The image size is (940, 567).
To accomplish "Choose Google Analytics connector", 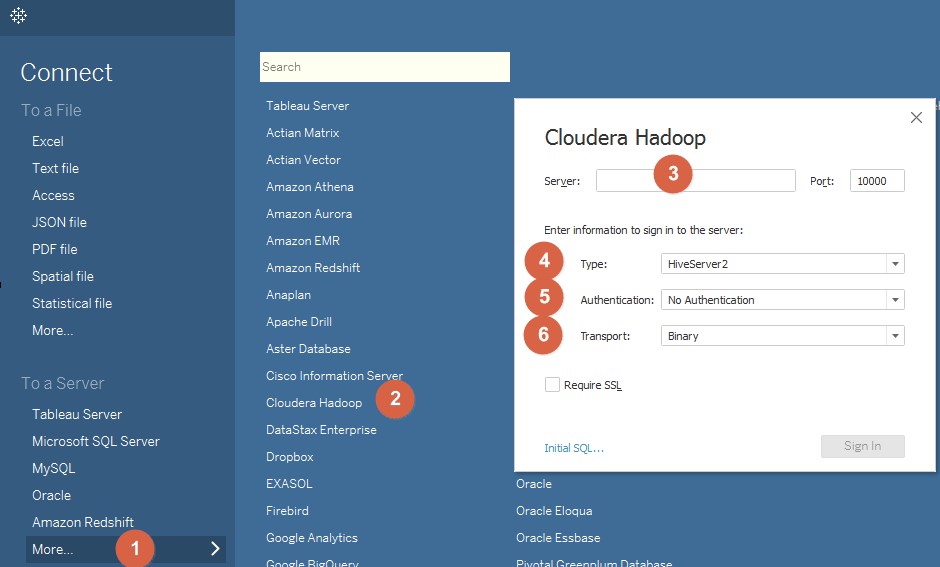I will coord(312,538).
